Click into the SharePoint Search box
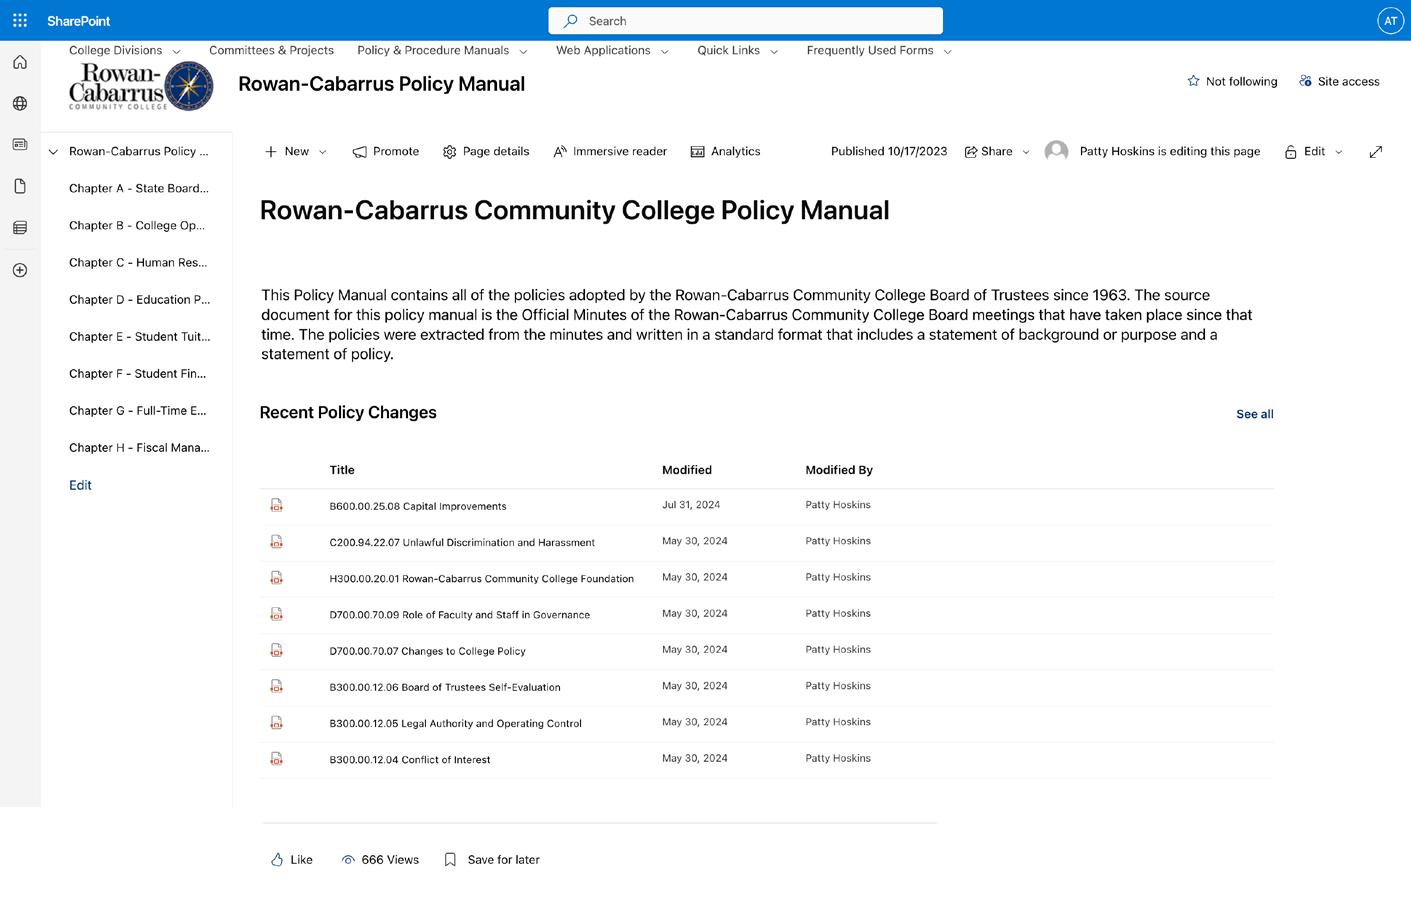 coord(745,20)
